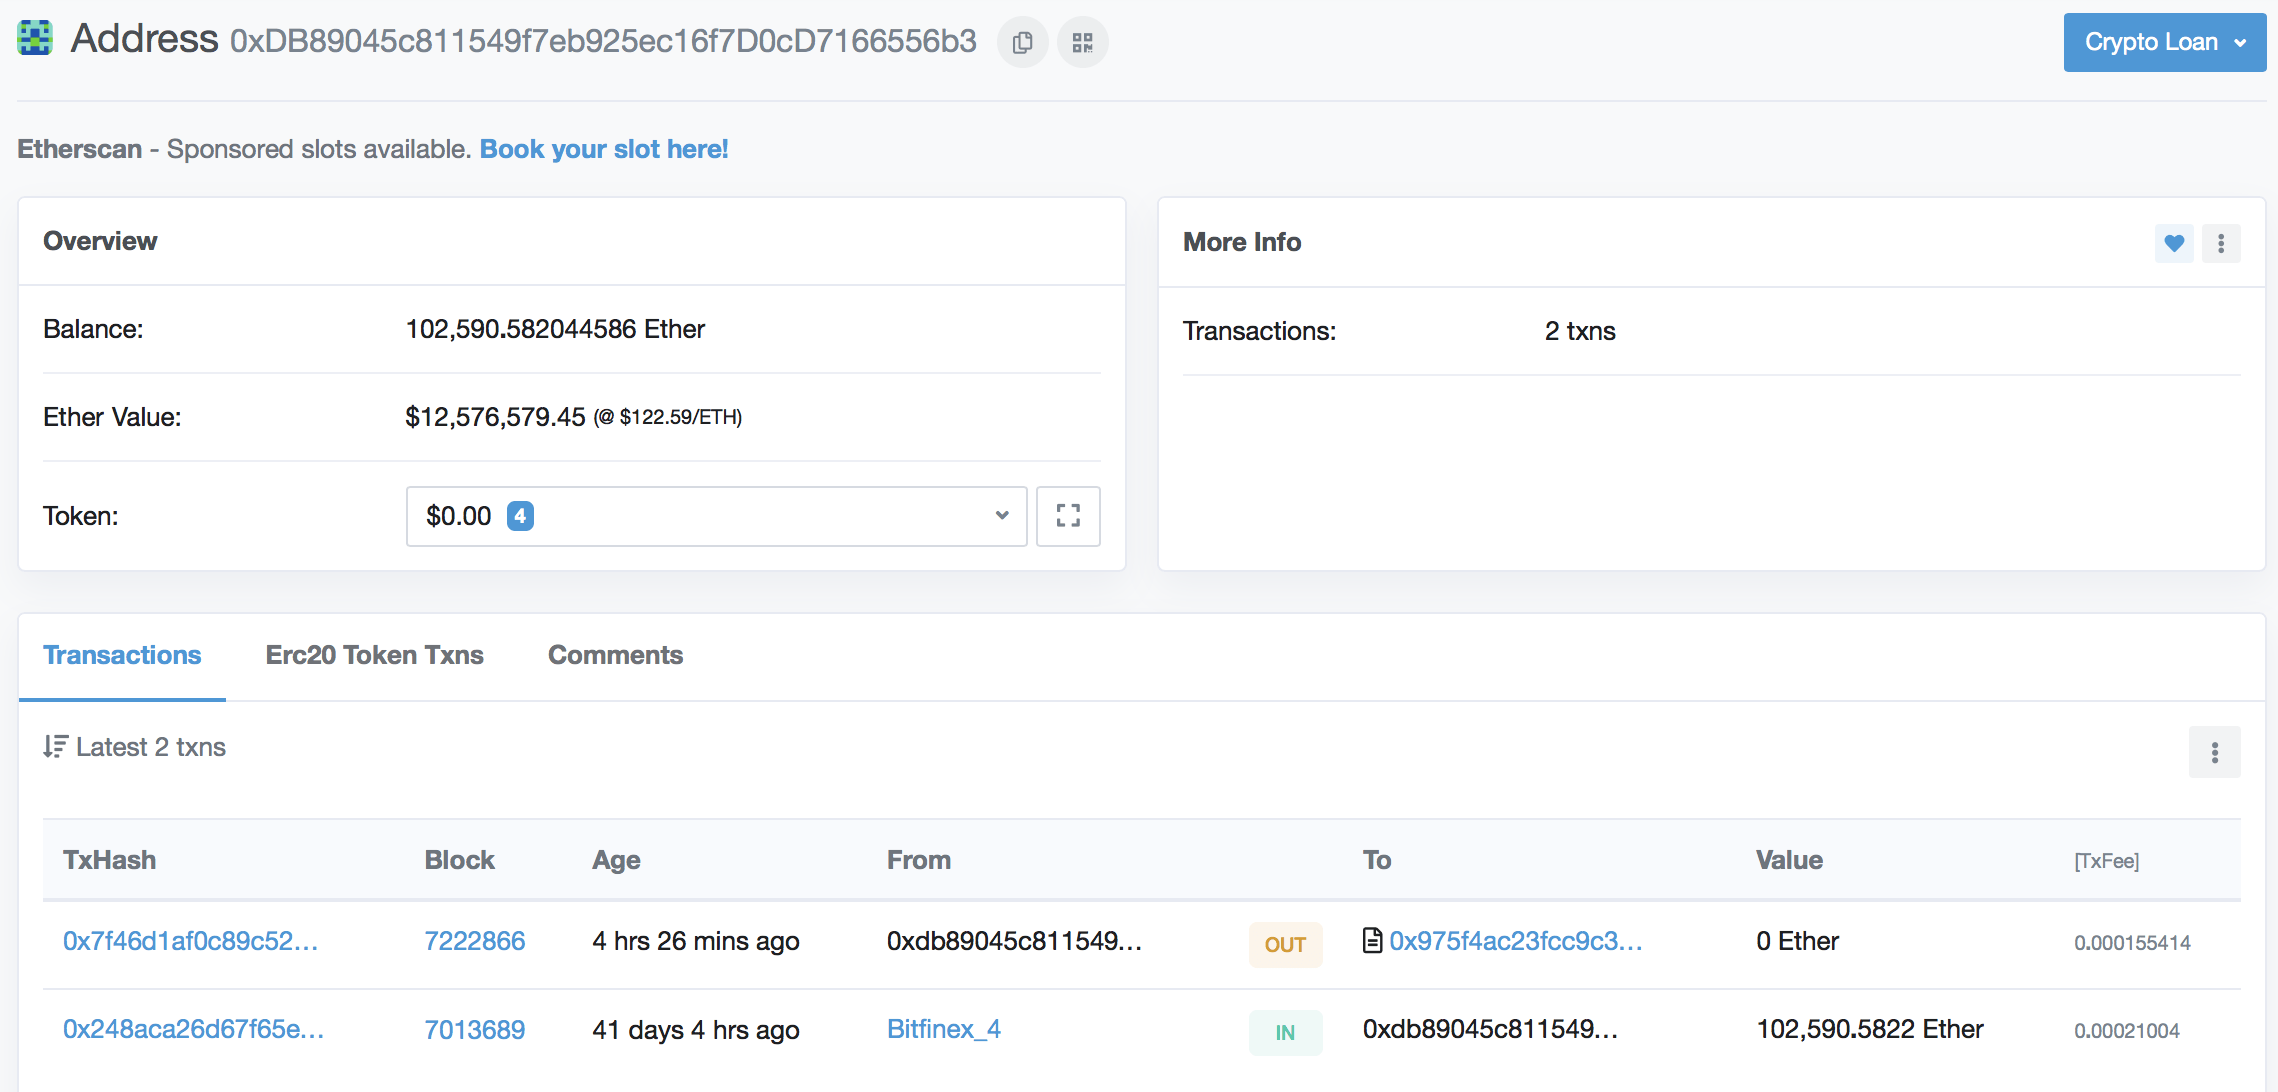
Task: Open the Bitfinex_4 sender address
Action: coord(943,1029)
